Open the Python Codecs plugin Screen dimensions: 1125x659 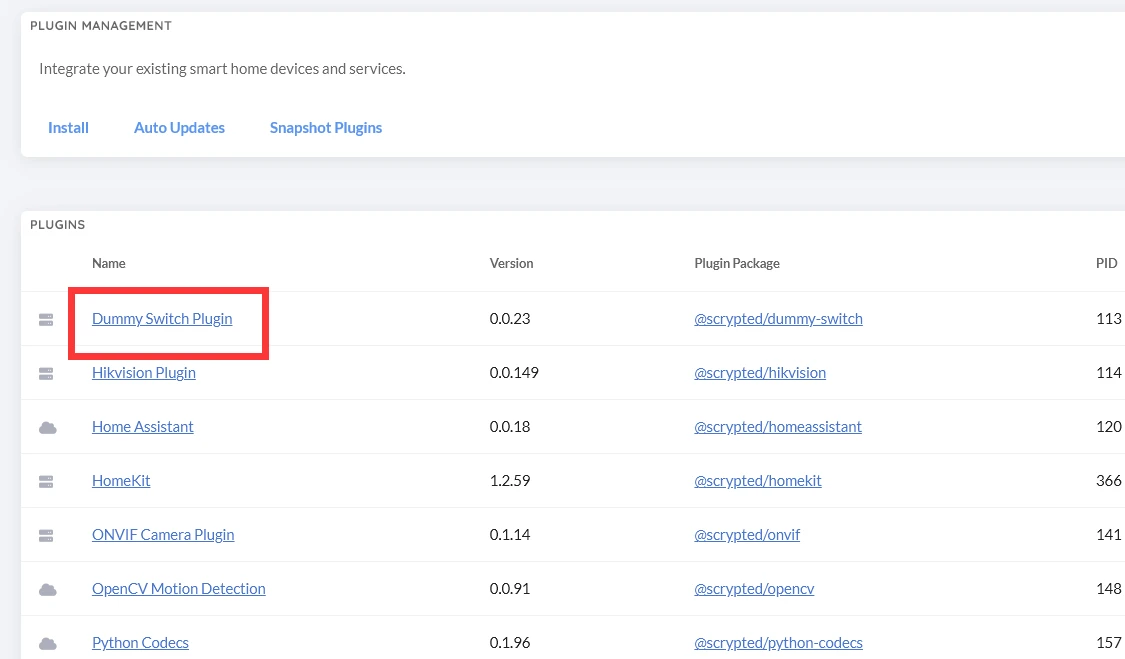point(140,643)
